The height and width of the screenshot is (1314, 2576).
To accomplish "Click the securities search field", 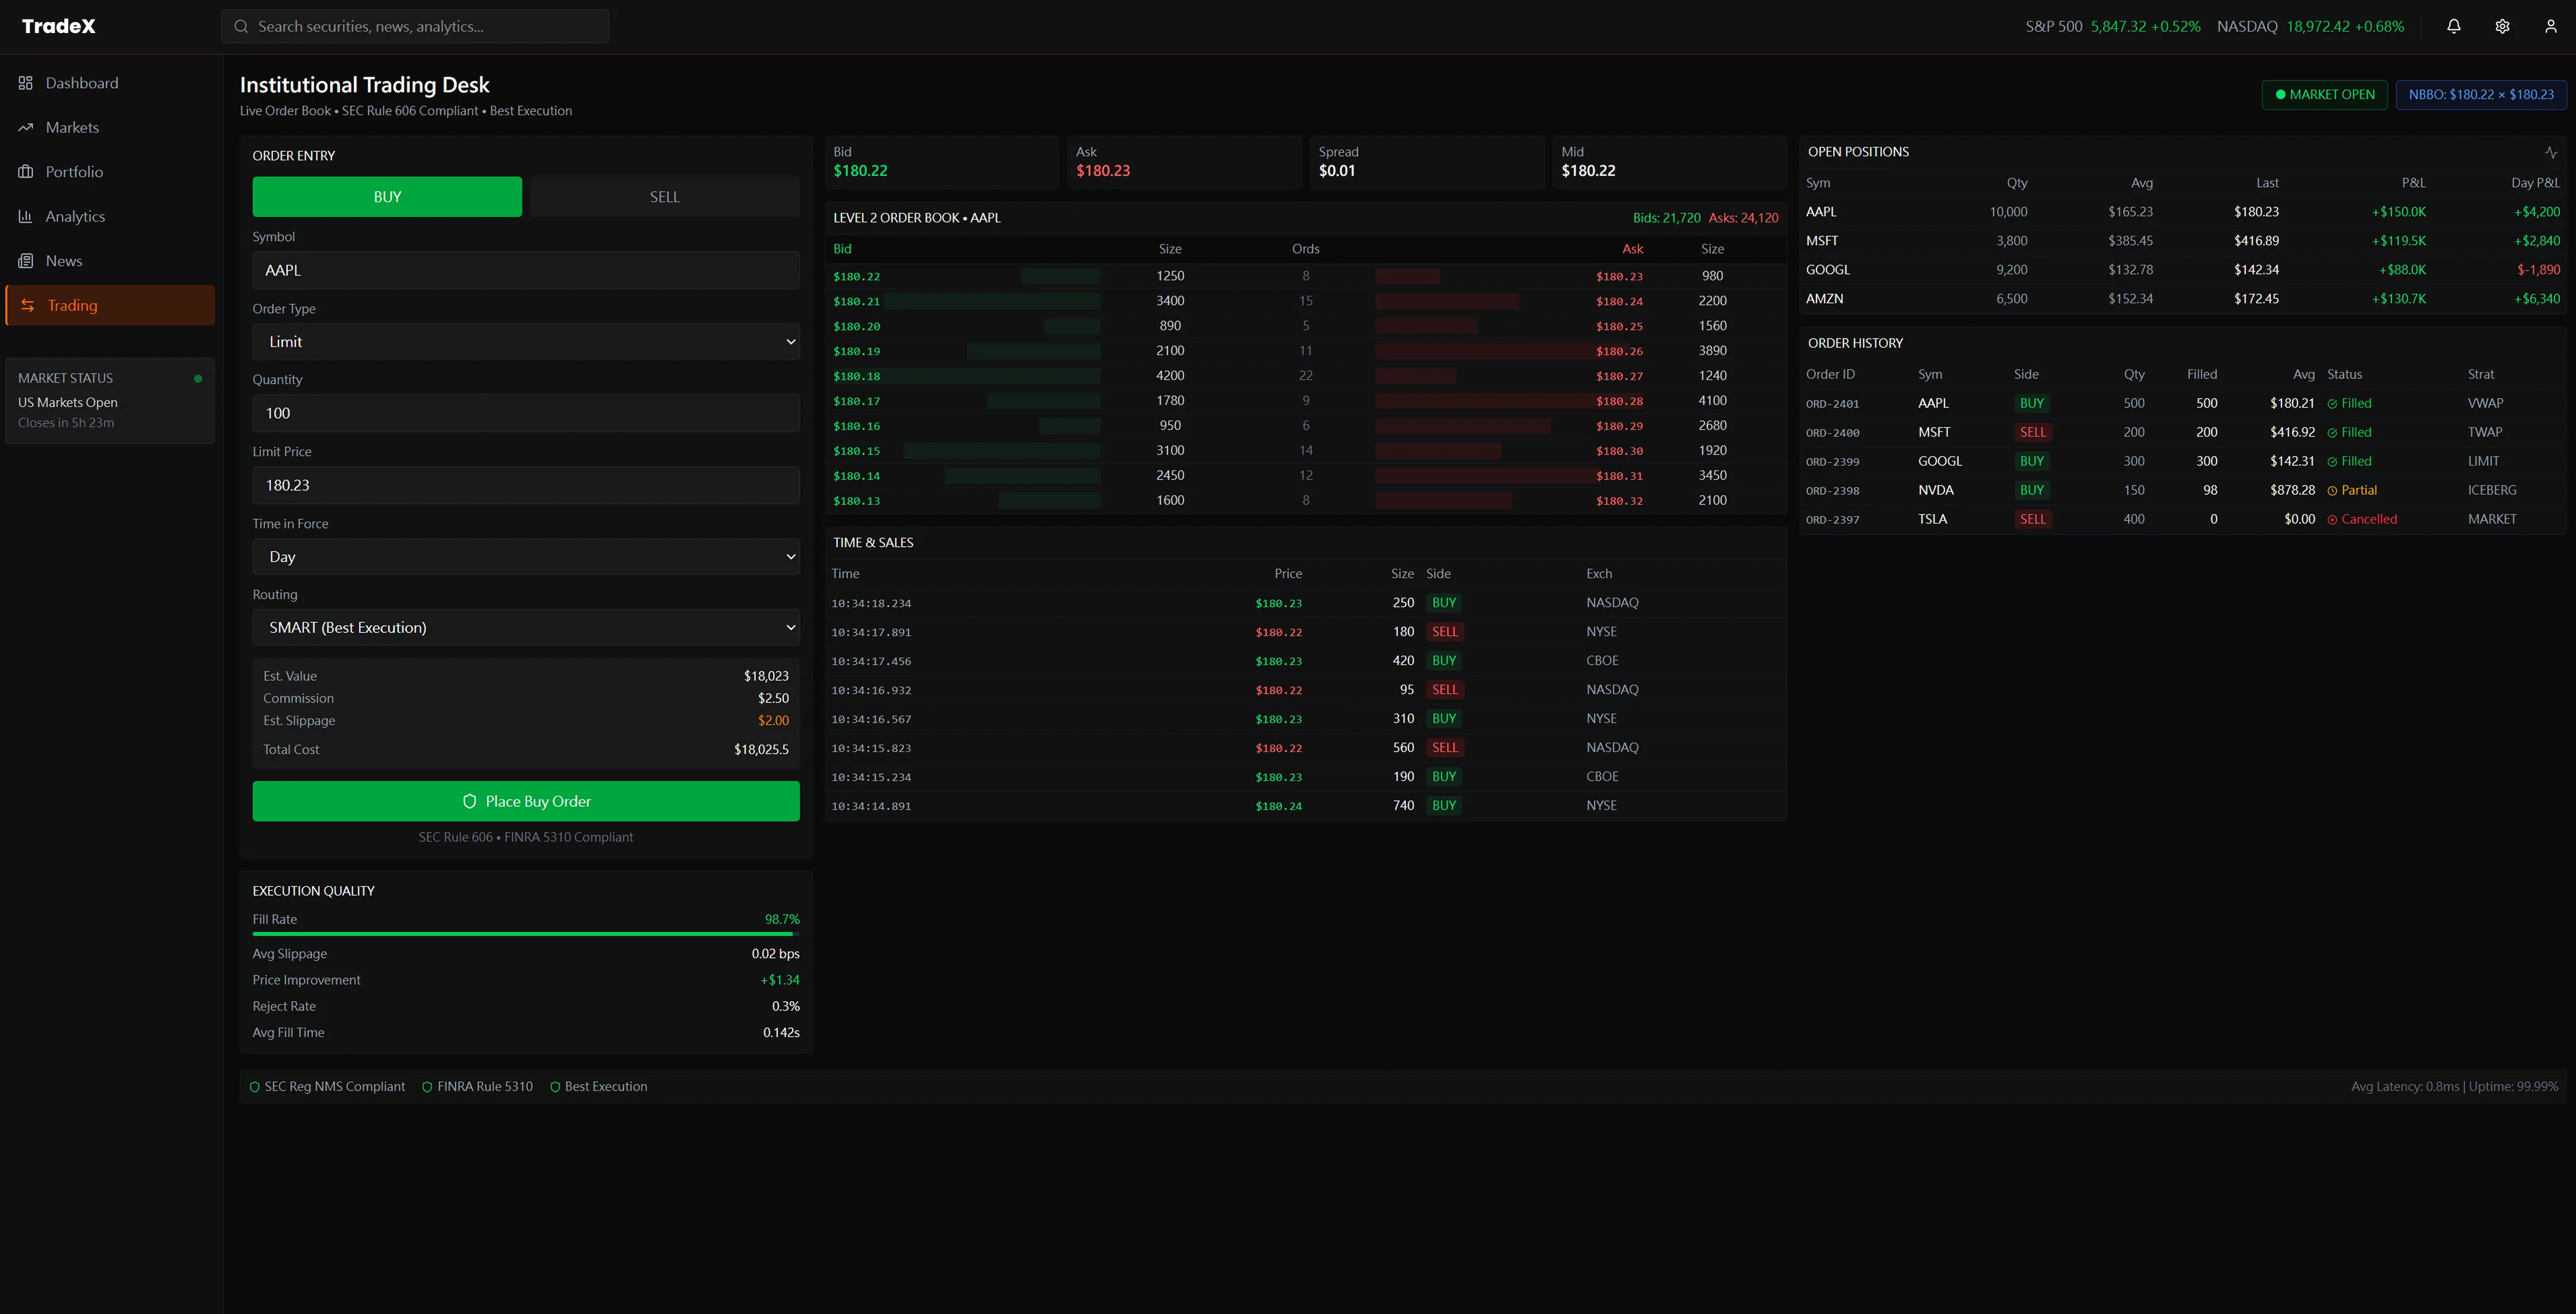I will point(414,25).
